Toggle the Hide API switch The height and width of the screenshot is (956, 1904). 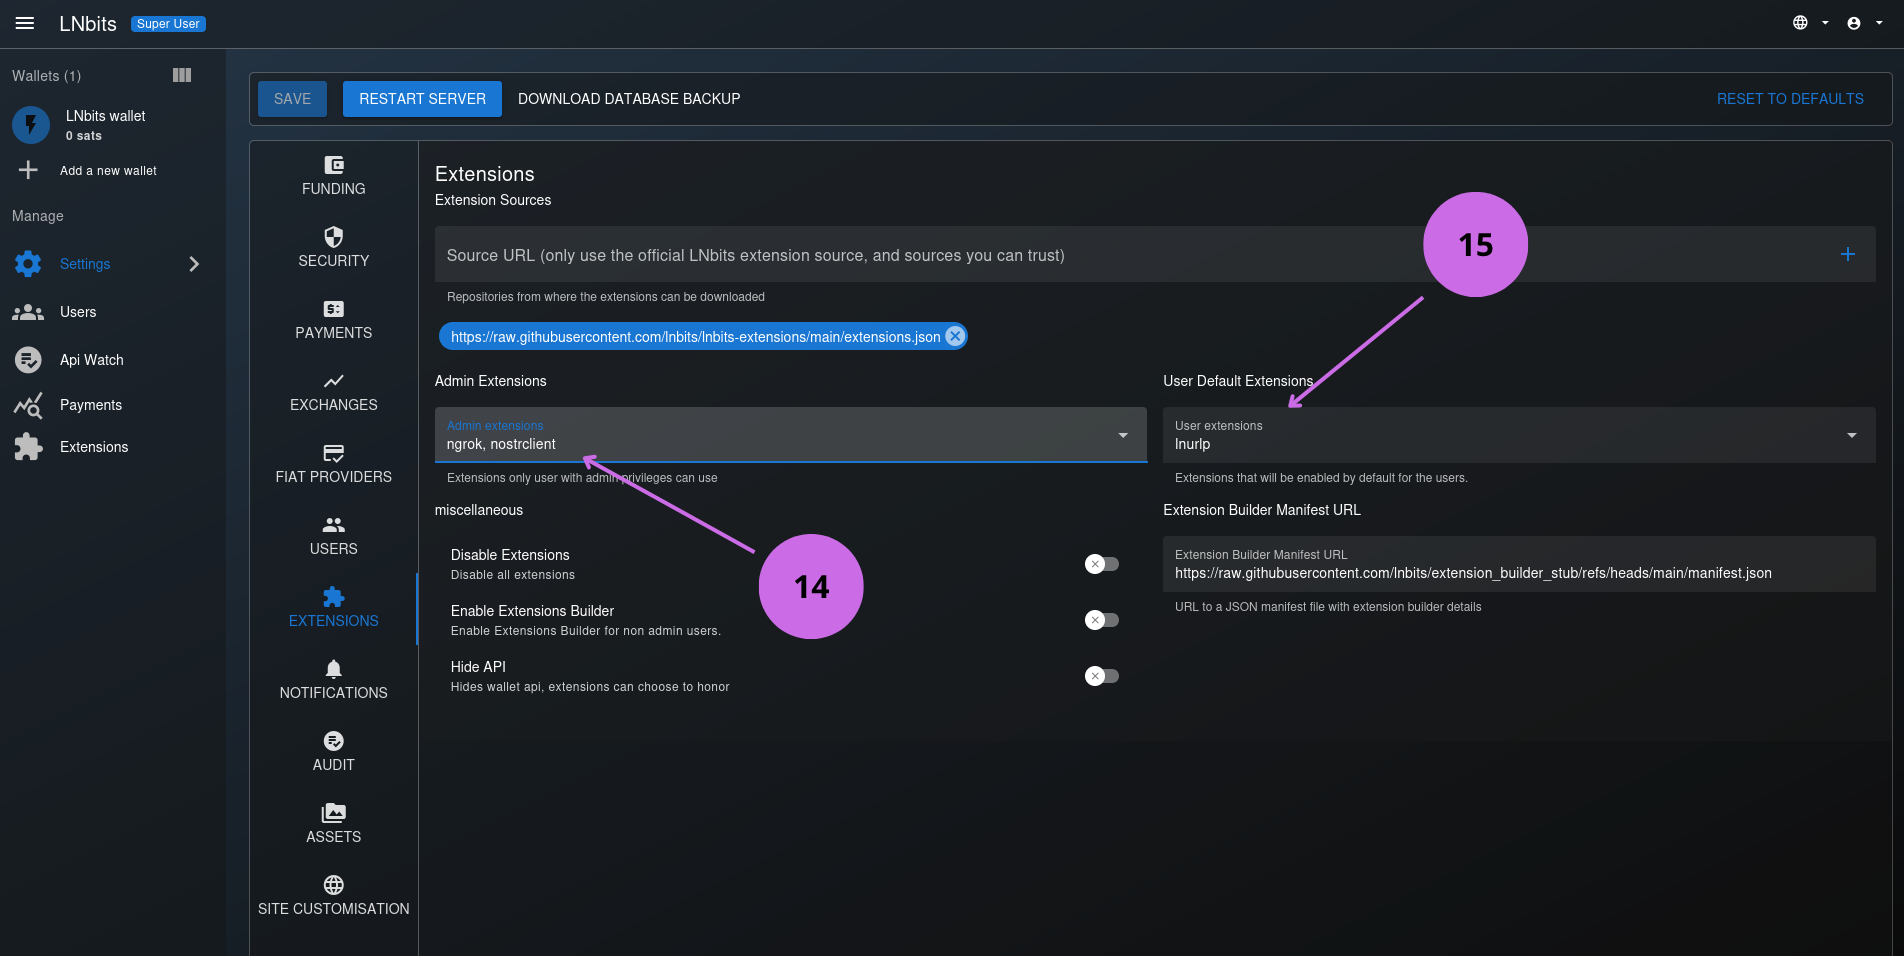click(x=1101, y=675)
